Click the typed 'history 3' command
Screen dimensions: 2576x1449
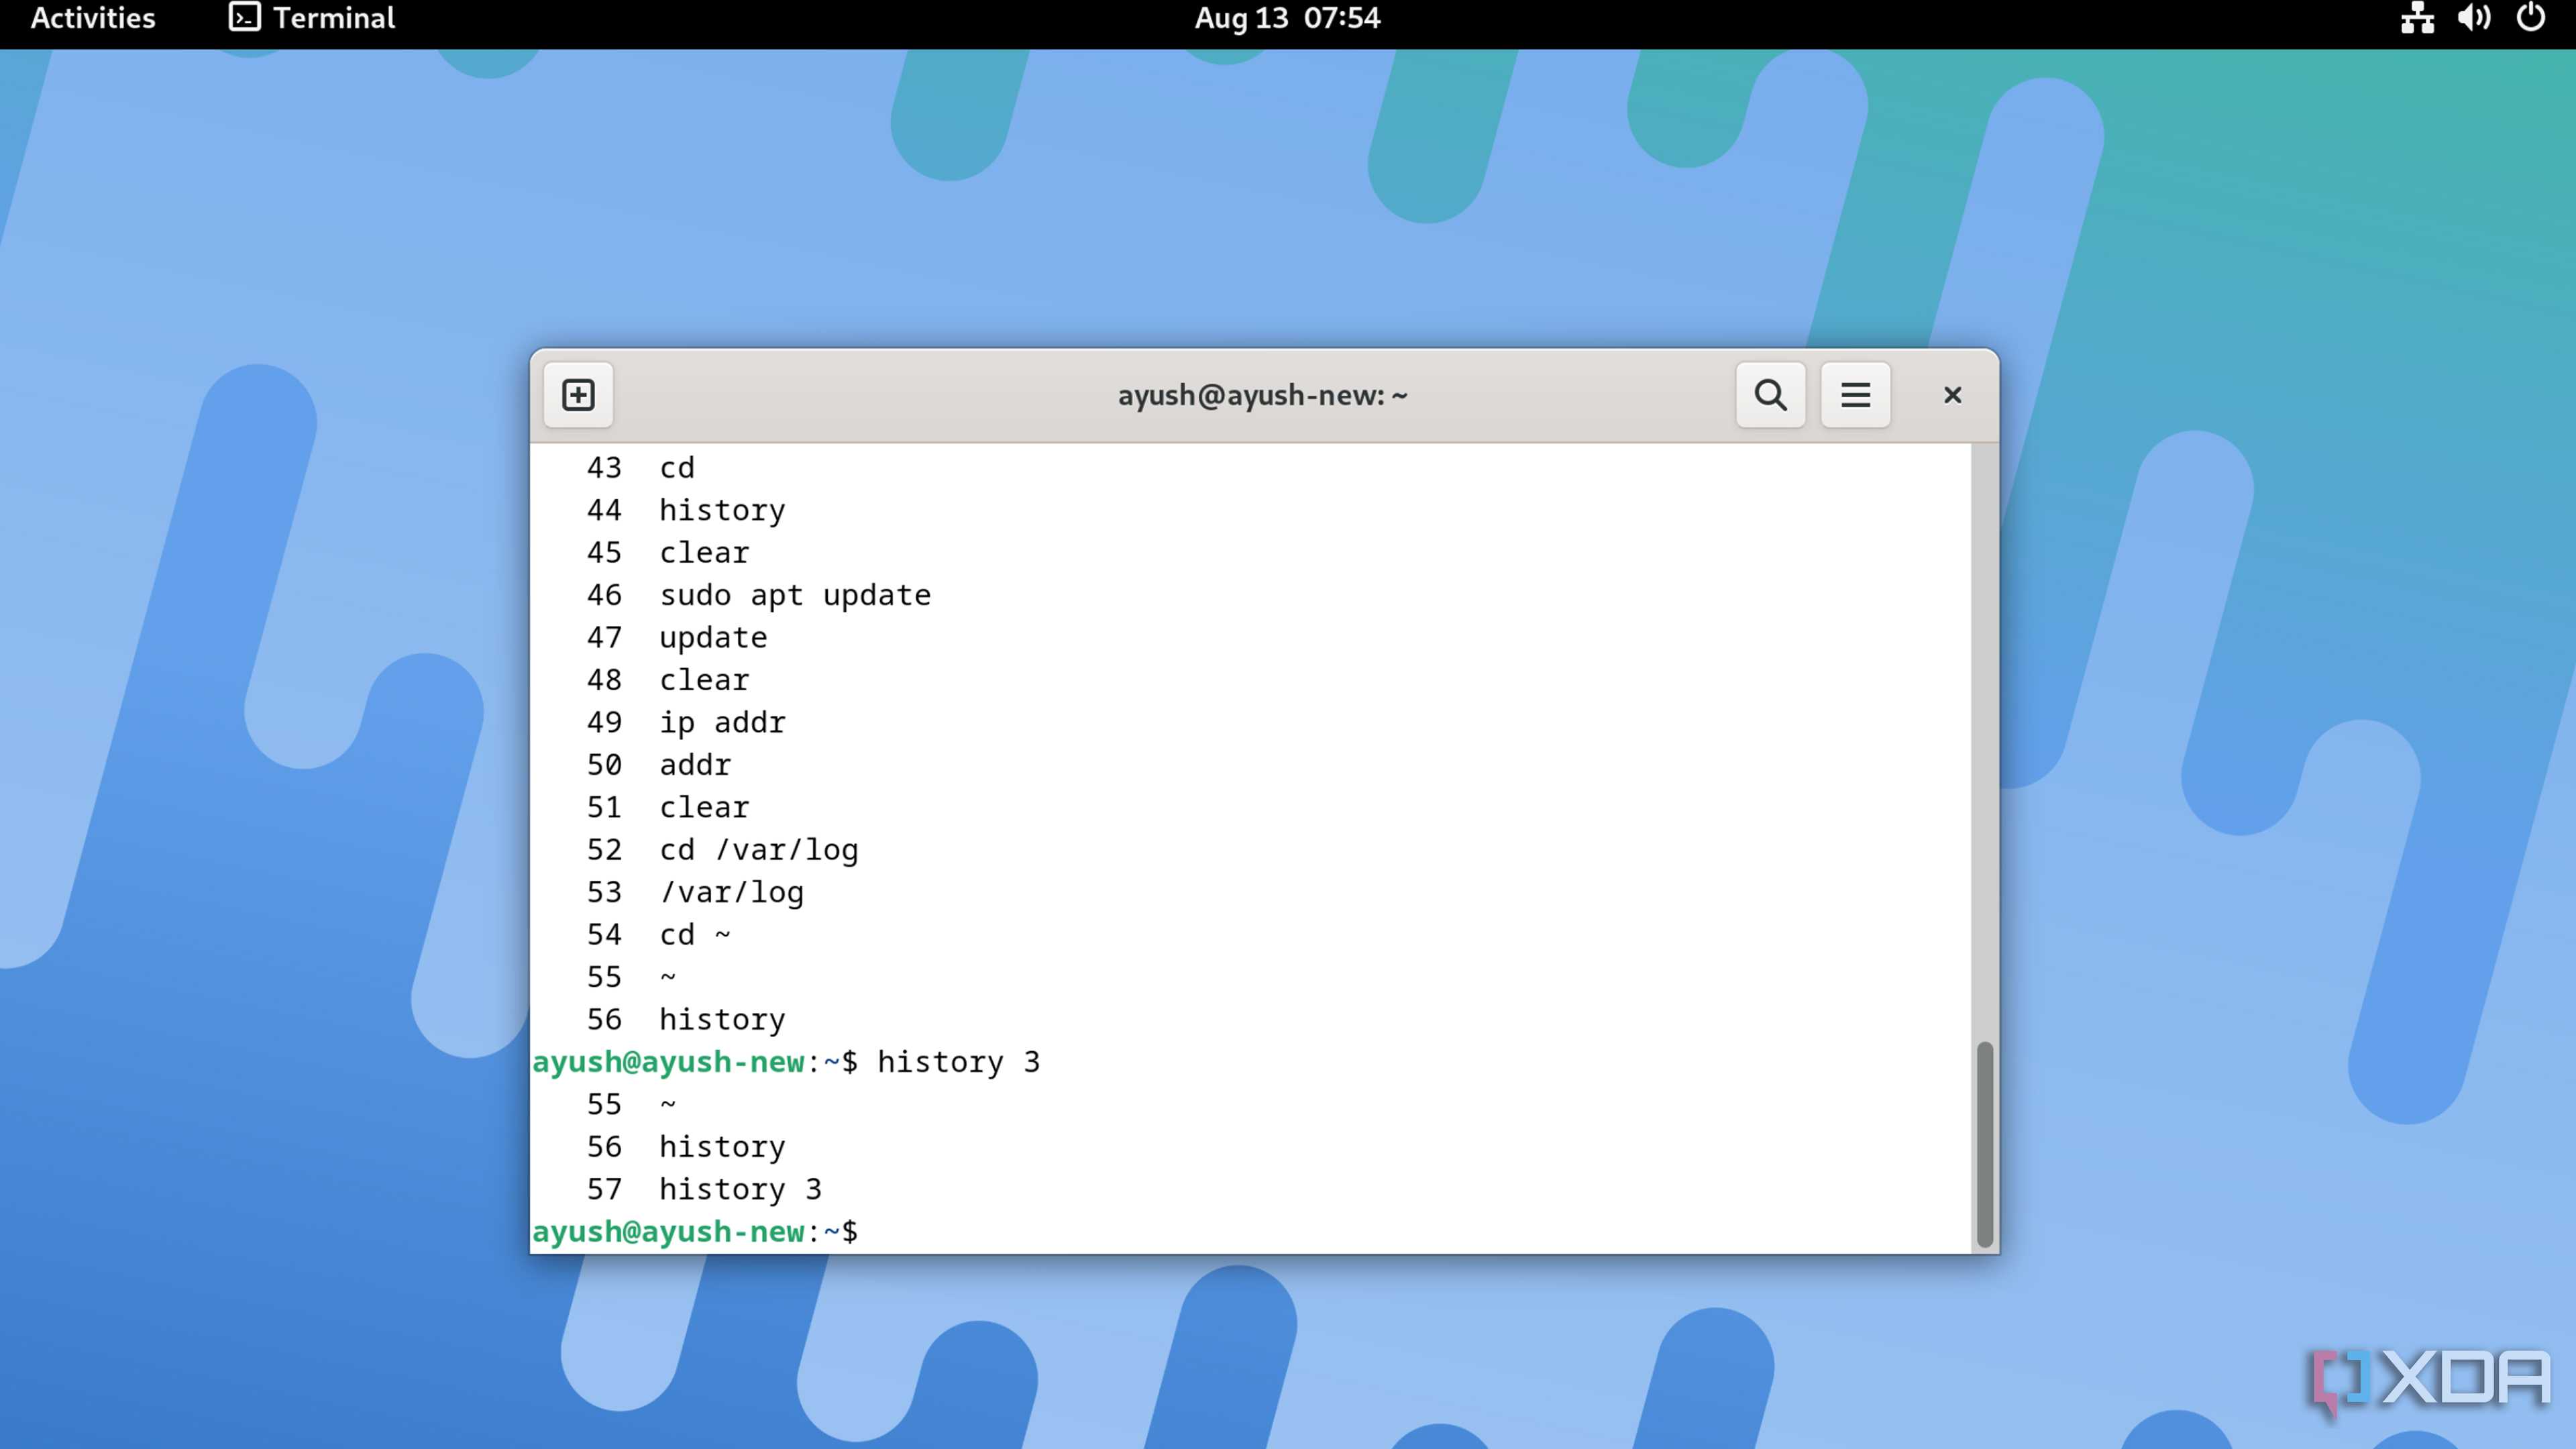pos(958,1062)
